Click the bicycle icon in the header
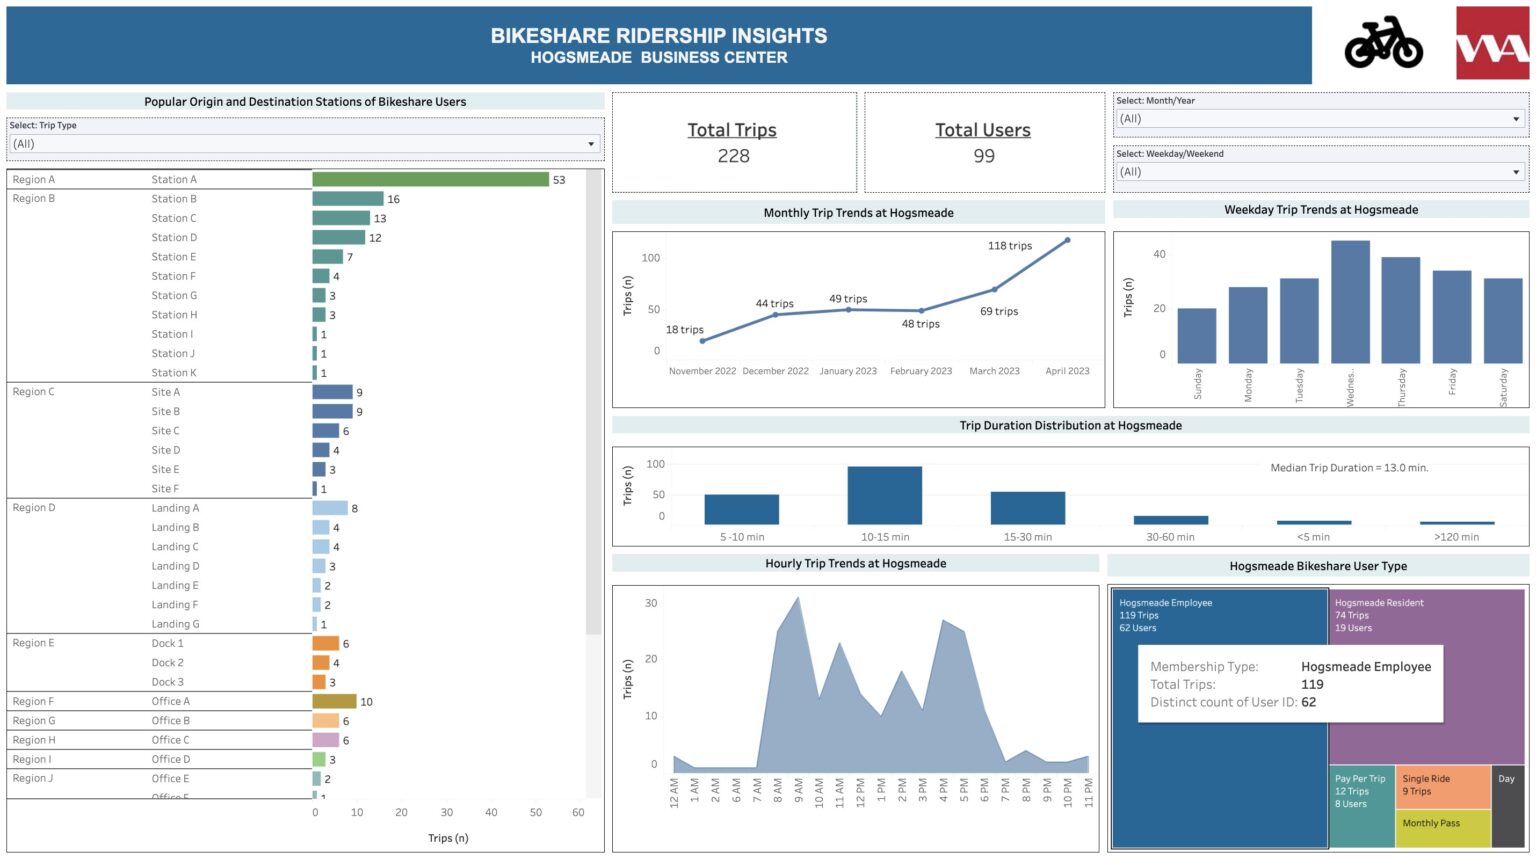This screenshot has height=860, width=1536. coord(1383,44)
